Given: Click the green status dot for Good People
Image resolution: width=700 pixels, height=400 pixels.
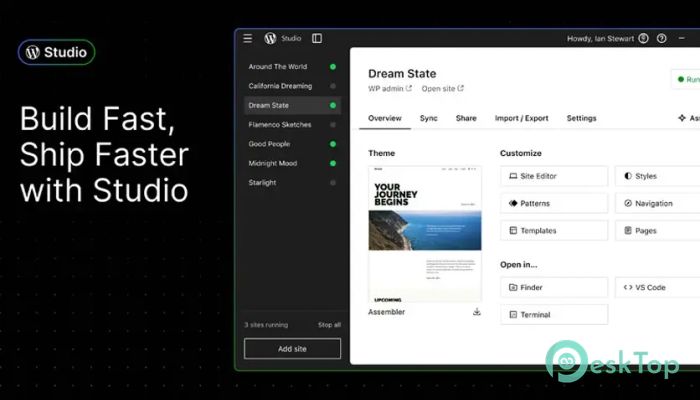Looking at the screenshot, I should pyautogui.click(x=333, y=144).
